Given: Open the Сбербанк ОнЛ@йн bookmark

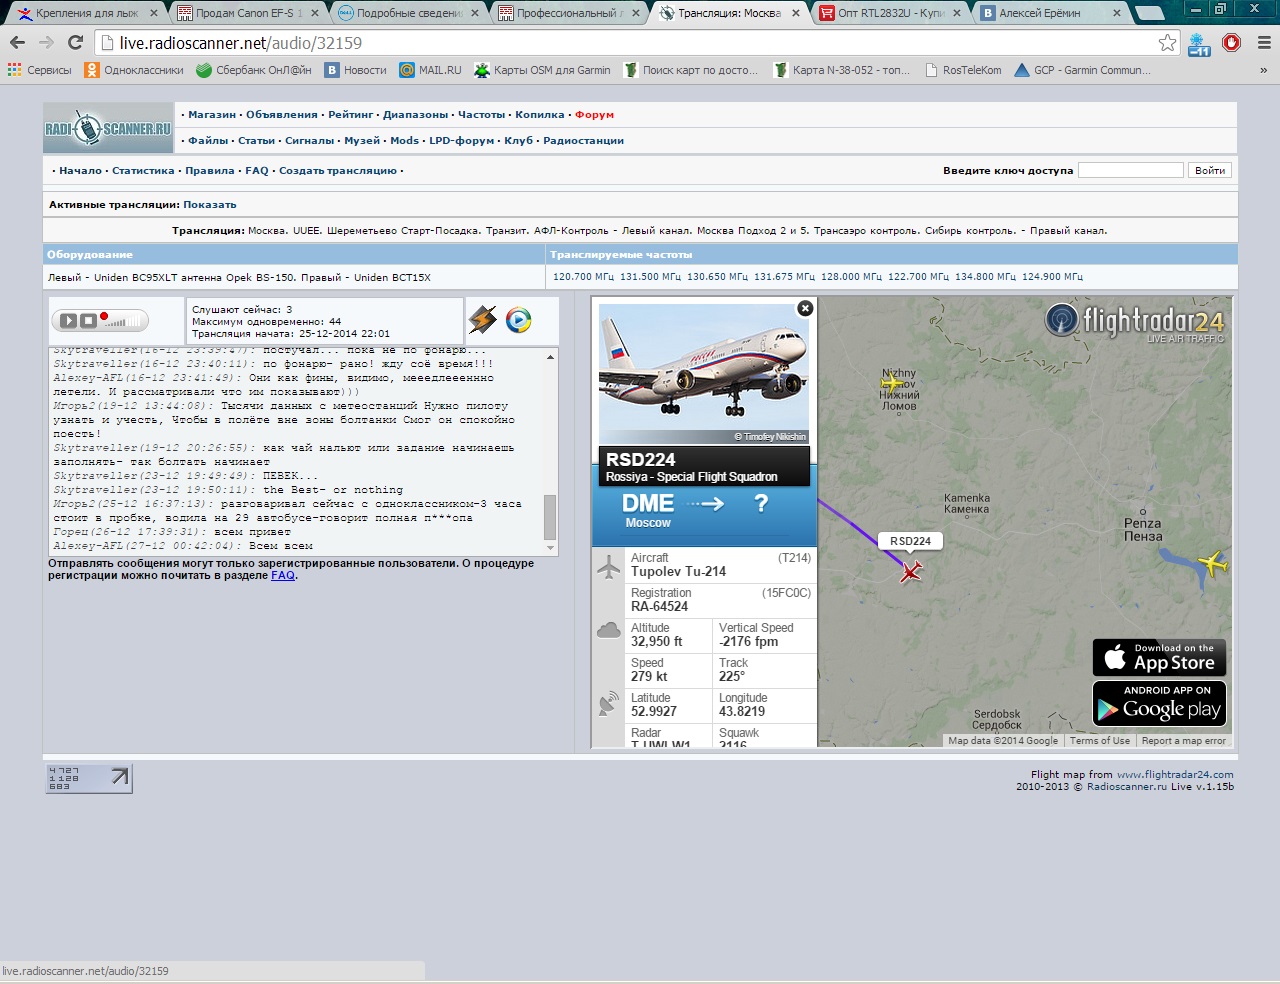Looking at the screenshot, I should [254, 70].
